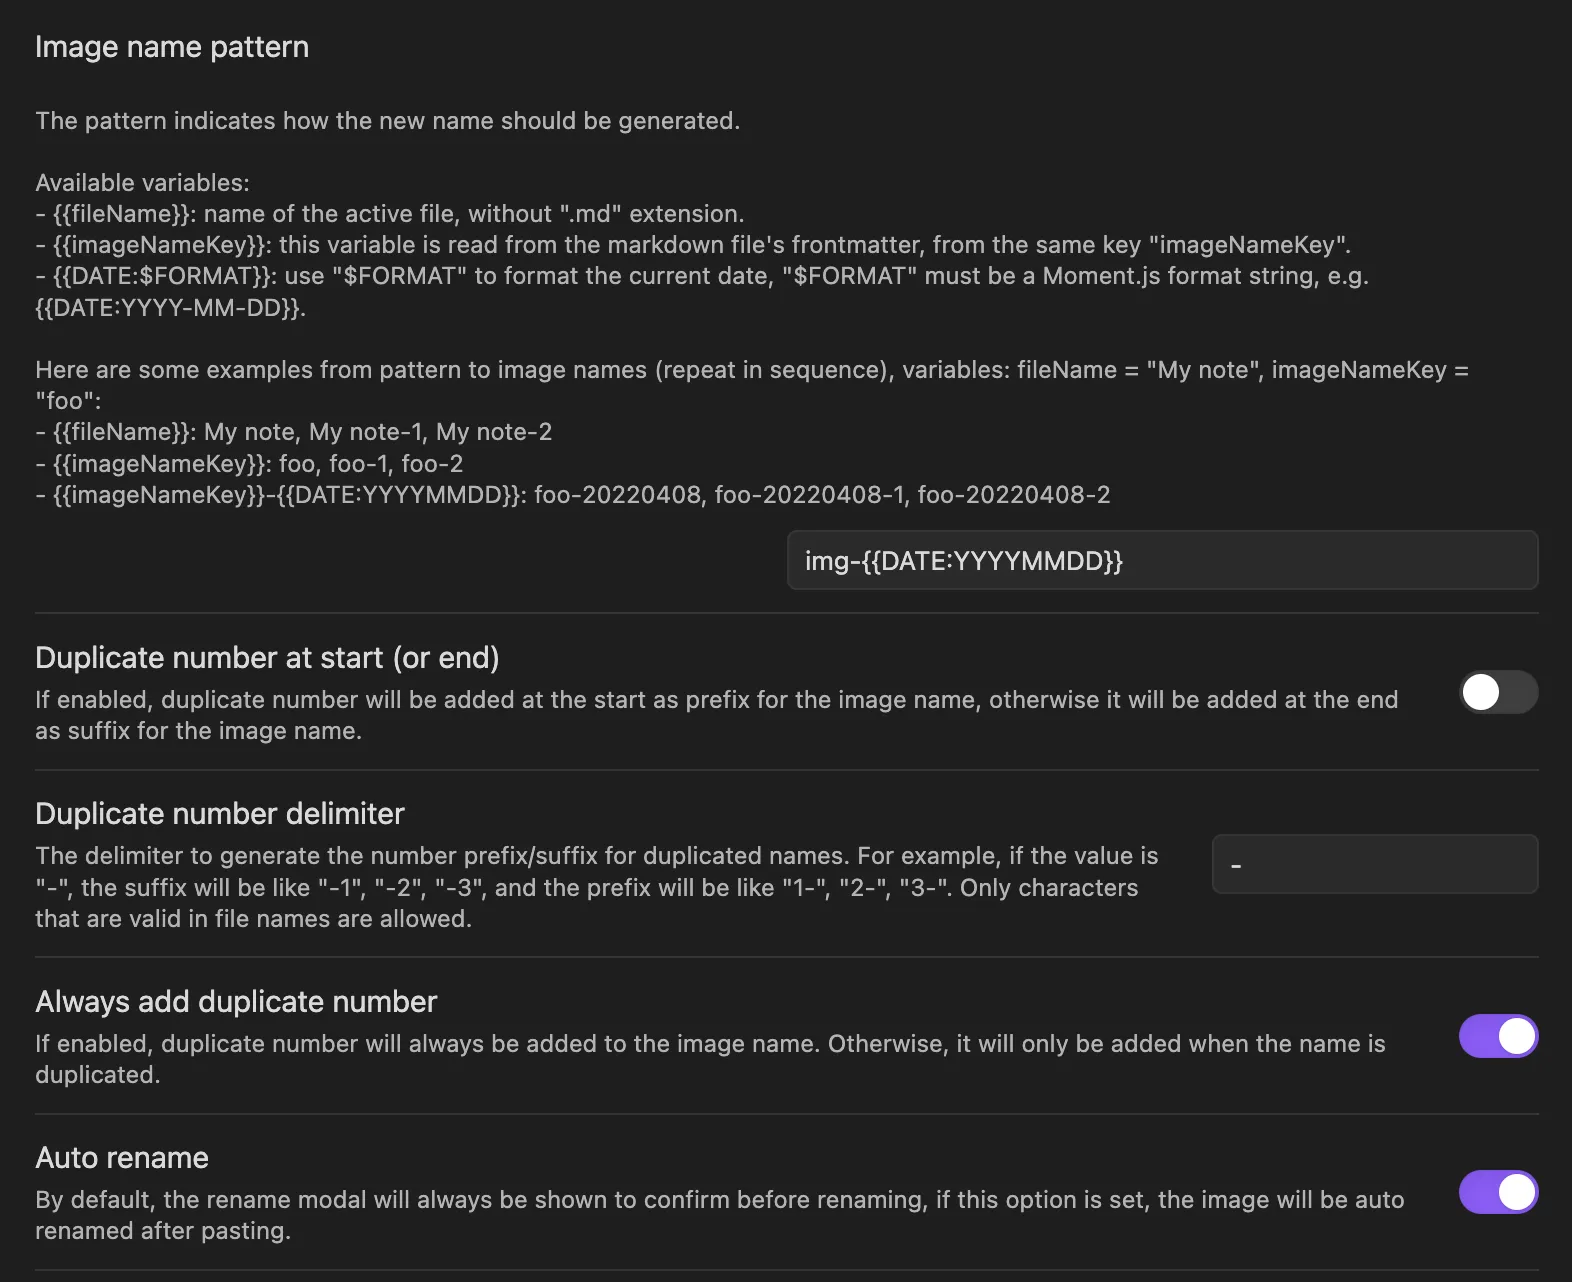Viewport: 1572px width, 1282px height.
Task: Click the example line "My note, My note-1, My note-2"
Action: coord(294,432)
